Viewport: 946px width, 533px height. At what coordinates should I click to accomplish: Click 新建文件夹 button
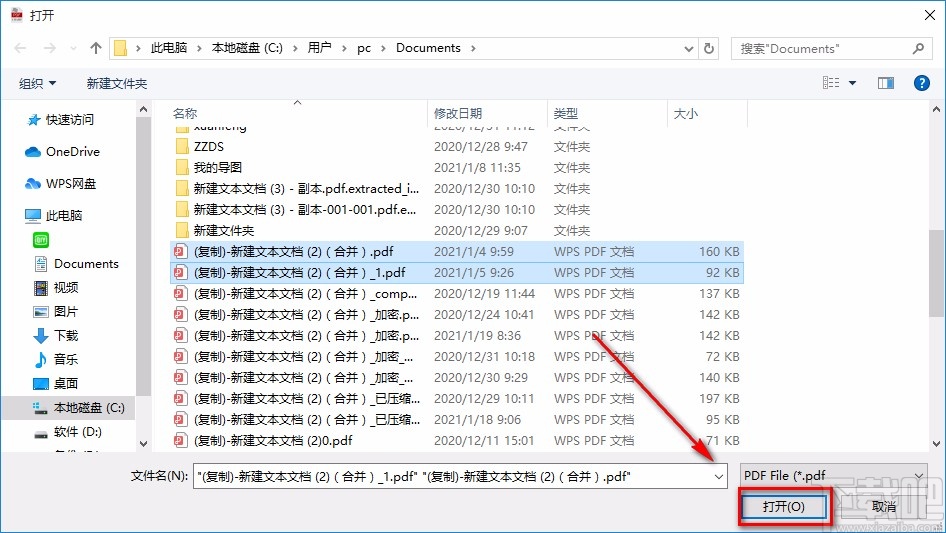point(116,83)
